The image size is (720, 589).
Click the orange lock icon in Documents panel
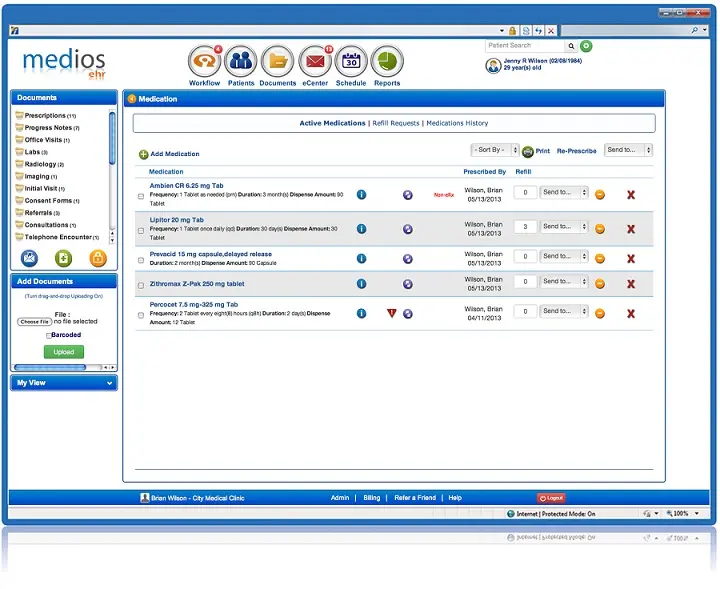[x=98, y=258]
